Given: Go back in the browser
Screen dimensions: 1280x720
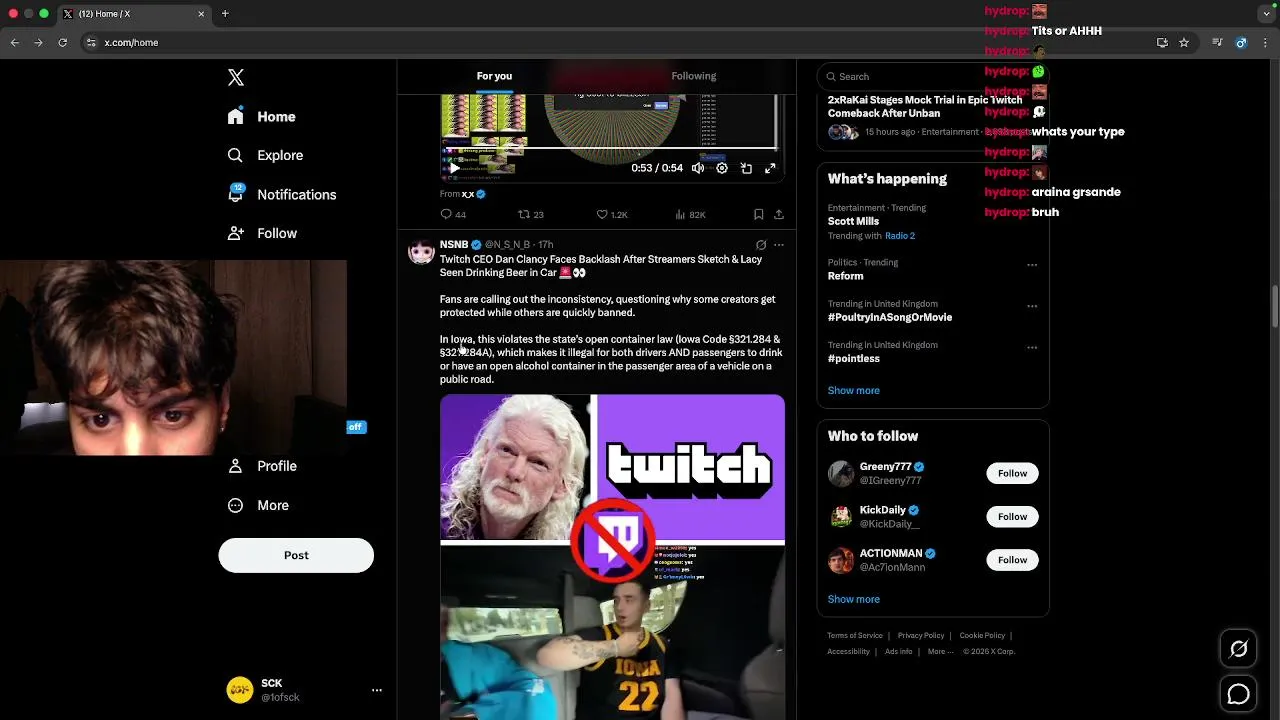Looking at the screenshot, I should [14, 43].
